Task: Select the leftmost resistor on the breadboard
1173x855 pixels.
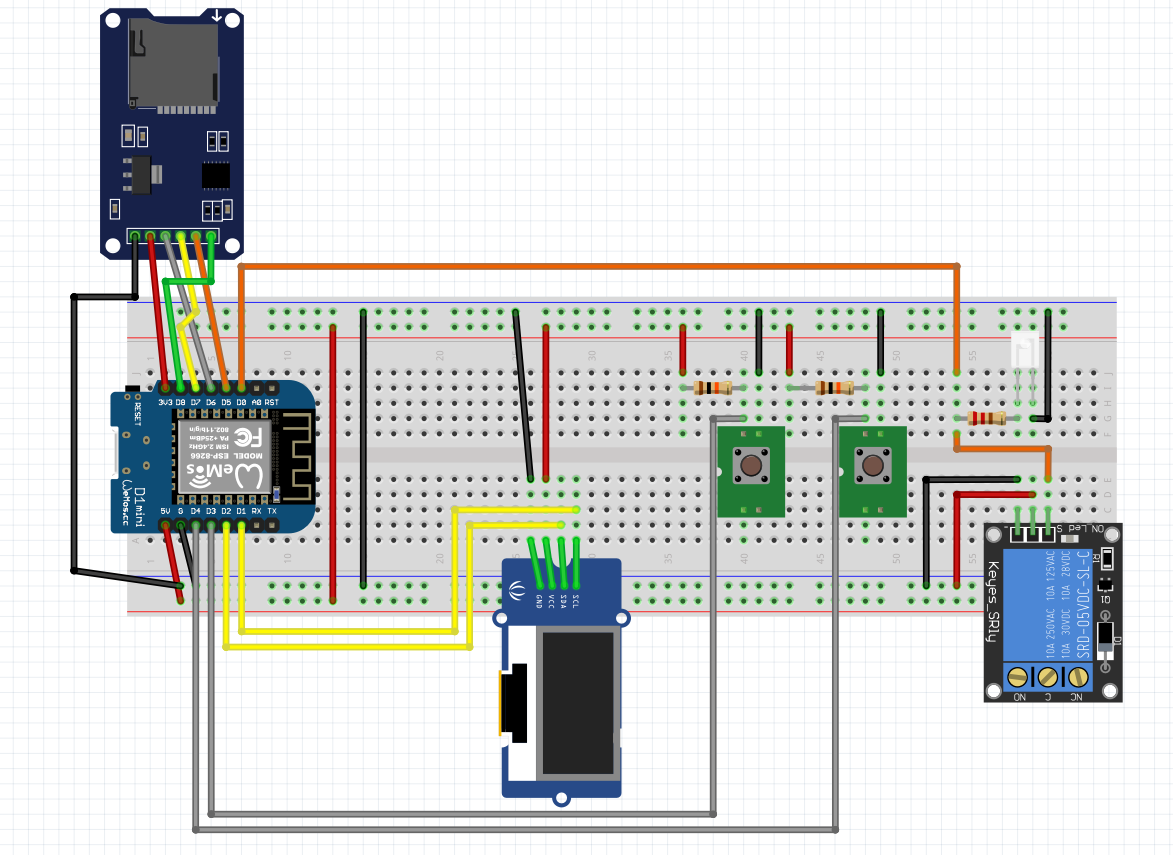Action: [x=713, y=387]
